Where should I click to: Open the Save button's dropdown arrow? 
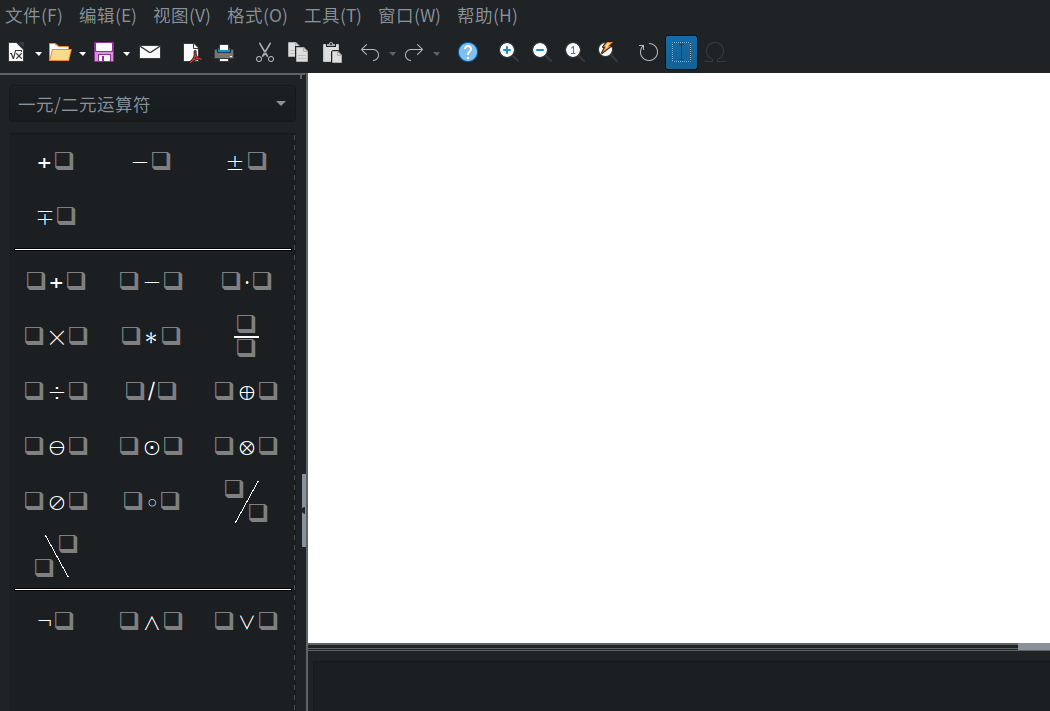click(x=126, y=52)
